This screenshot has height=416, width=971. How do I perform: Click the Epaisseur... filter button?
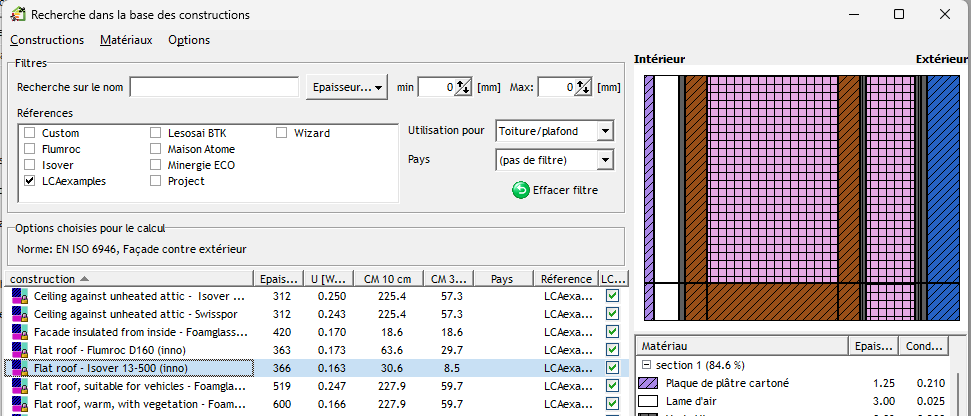[x=347, y=88]
